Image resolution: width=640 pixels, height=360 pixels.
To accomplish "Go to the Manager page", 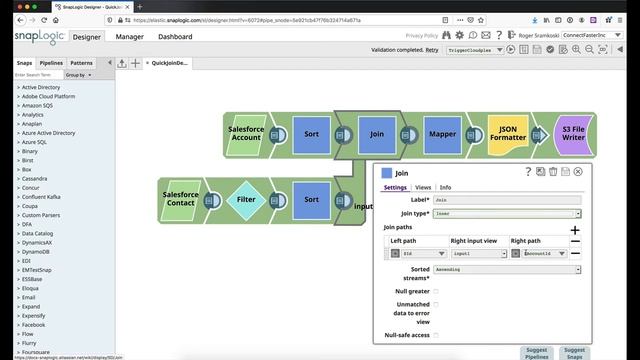I will [129, 36].
